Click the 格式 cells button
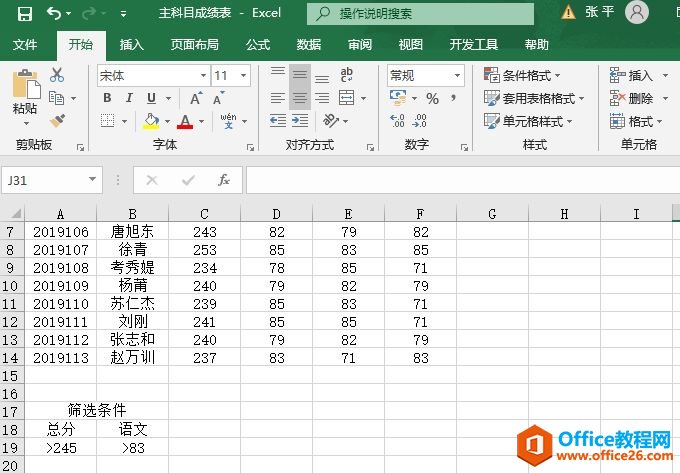The width and height of the screenshot is (680, 473). pos(636,121)
